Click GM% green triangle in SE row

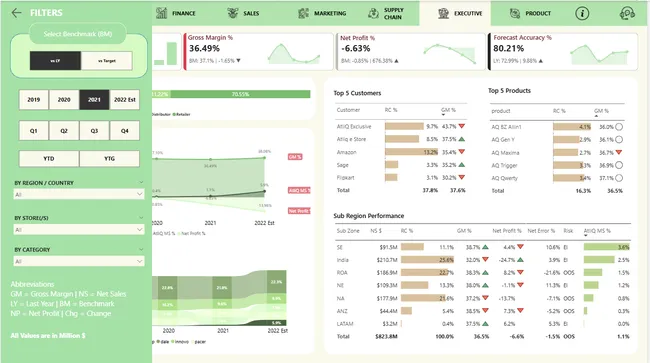485,247
